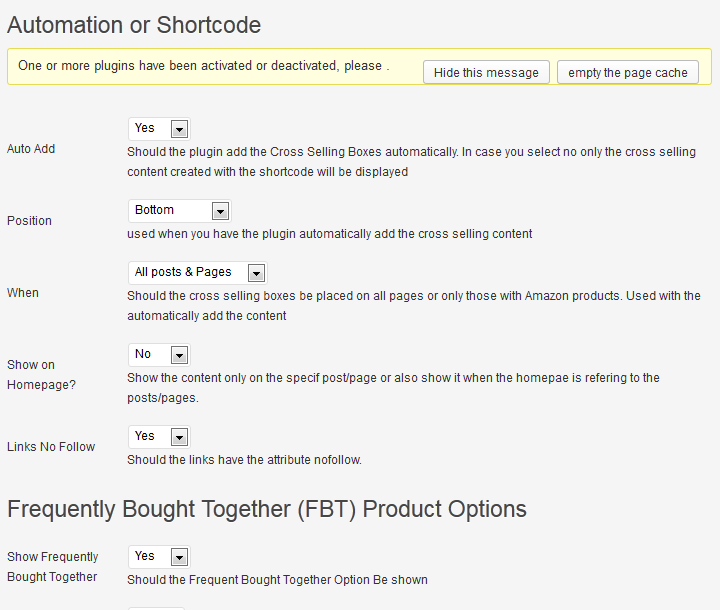This screenshot has height=610, width=720.
Task: Open the 'All posts & Pages' combo box
Action: (197, 272)
